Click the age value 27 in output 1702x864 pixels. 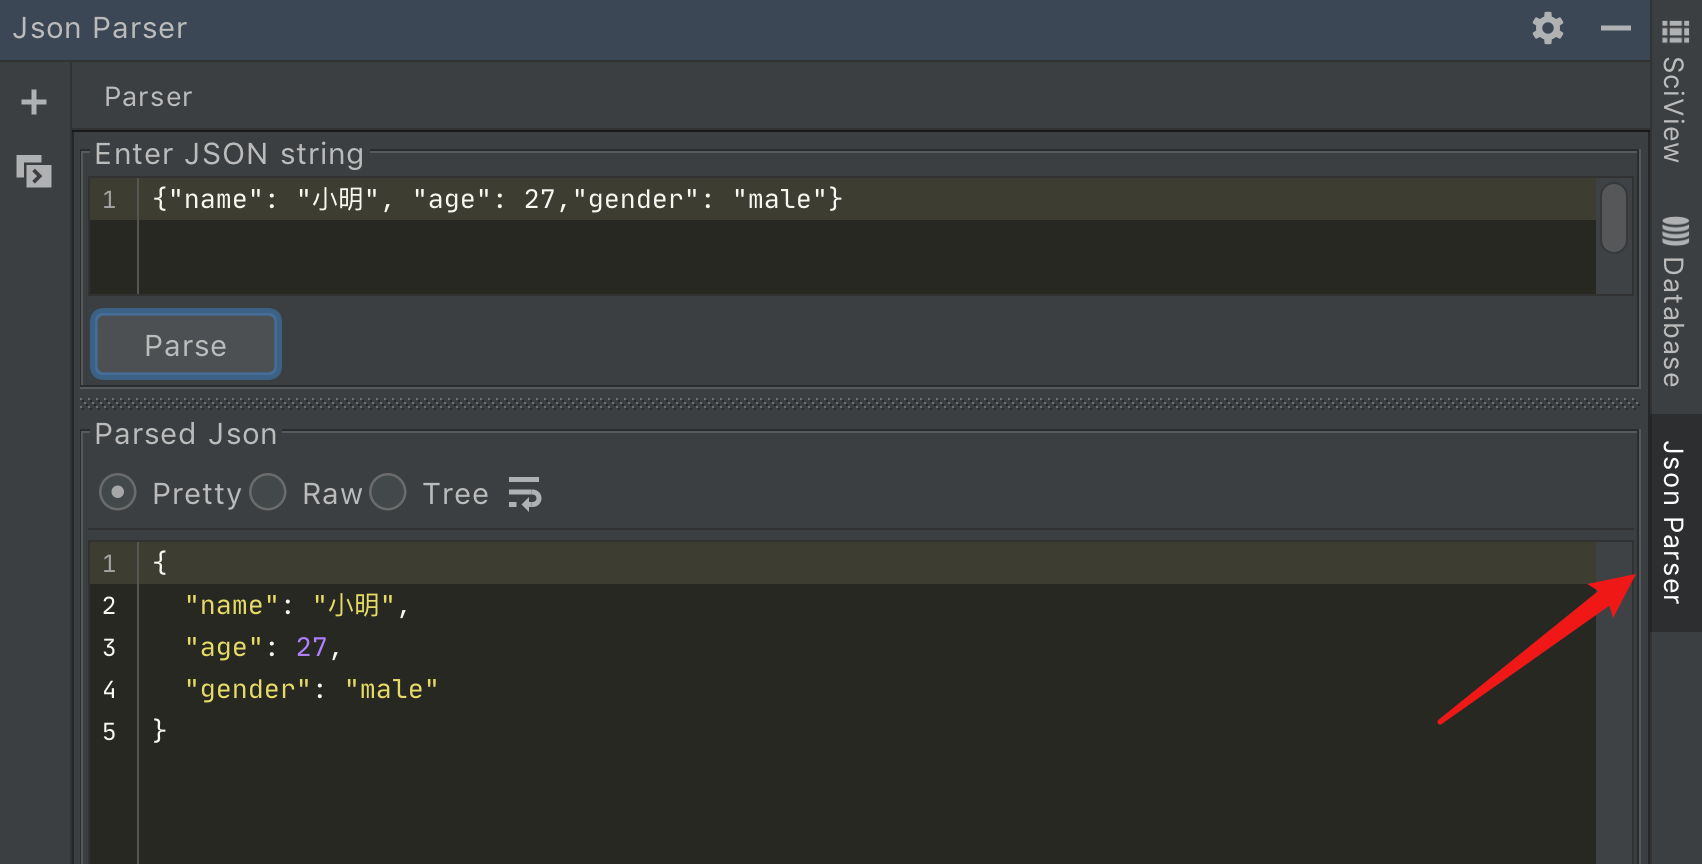coord(311,647)
